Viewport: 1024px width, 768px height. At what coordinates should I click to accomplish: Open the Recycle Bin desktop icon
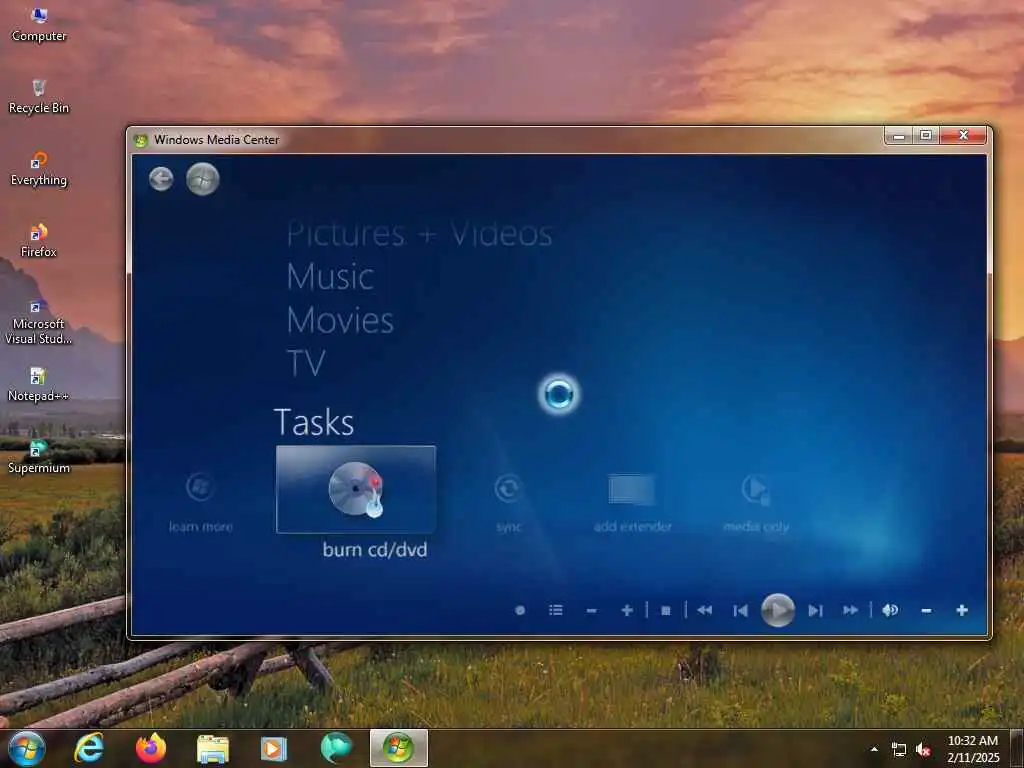39,97
